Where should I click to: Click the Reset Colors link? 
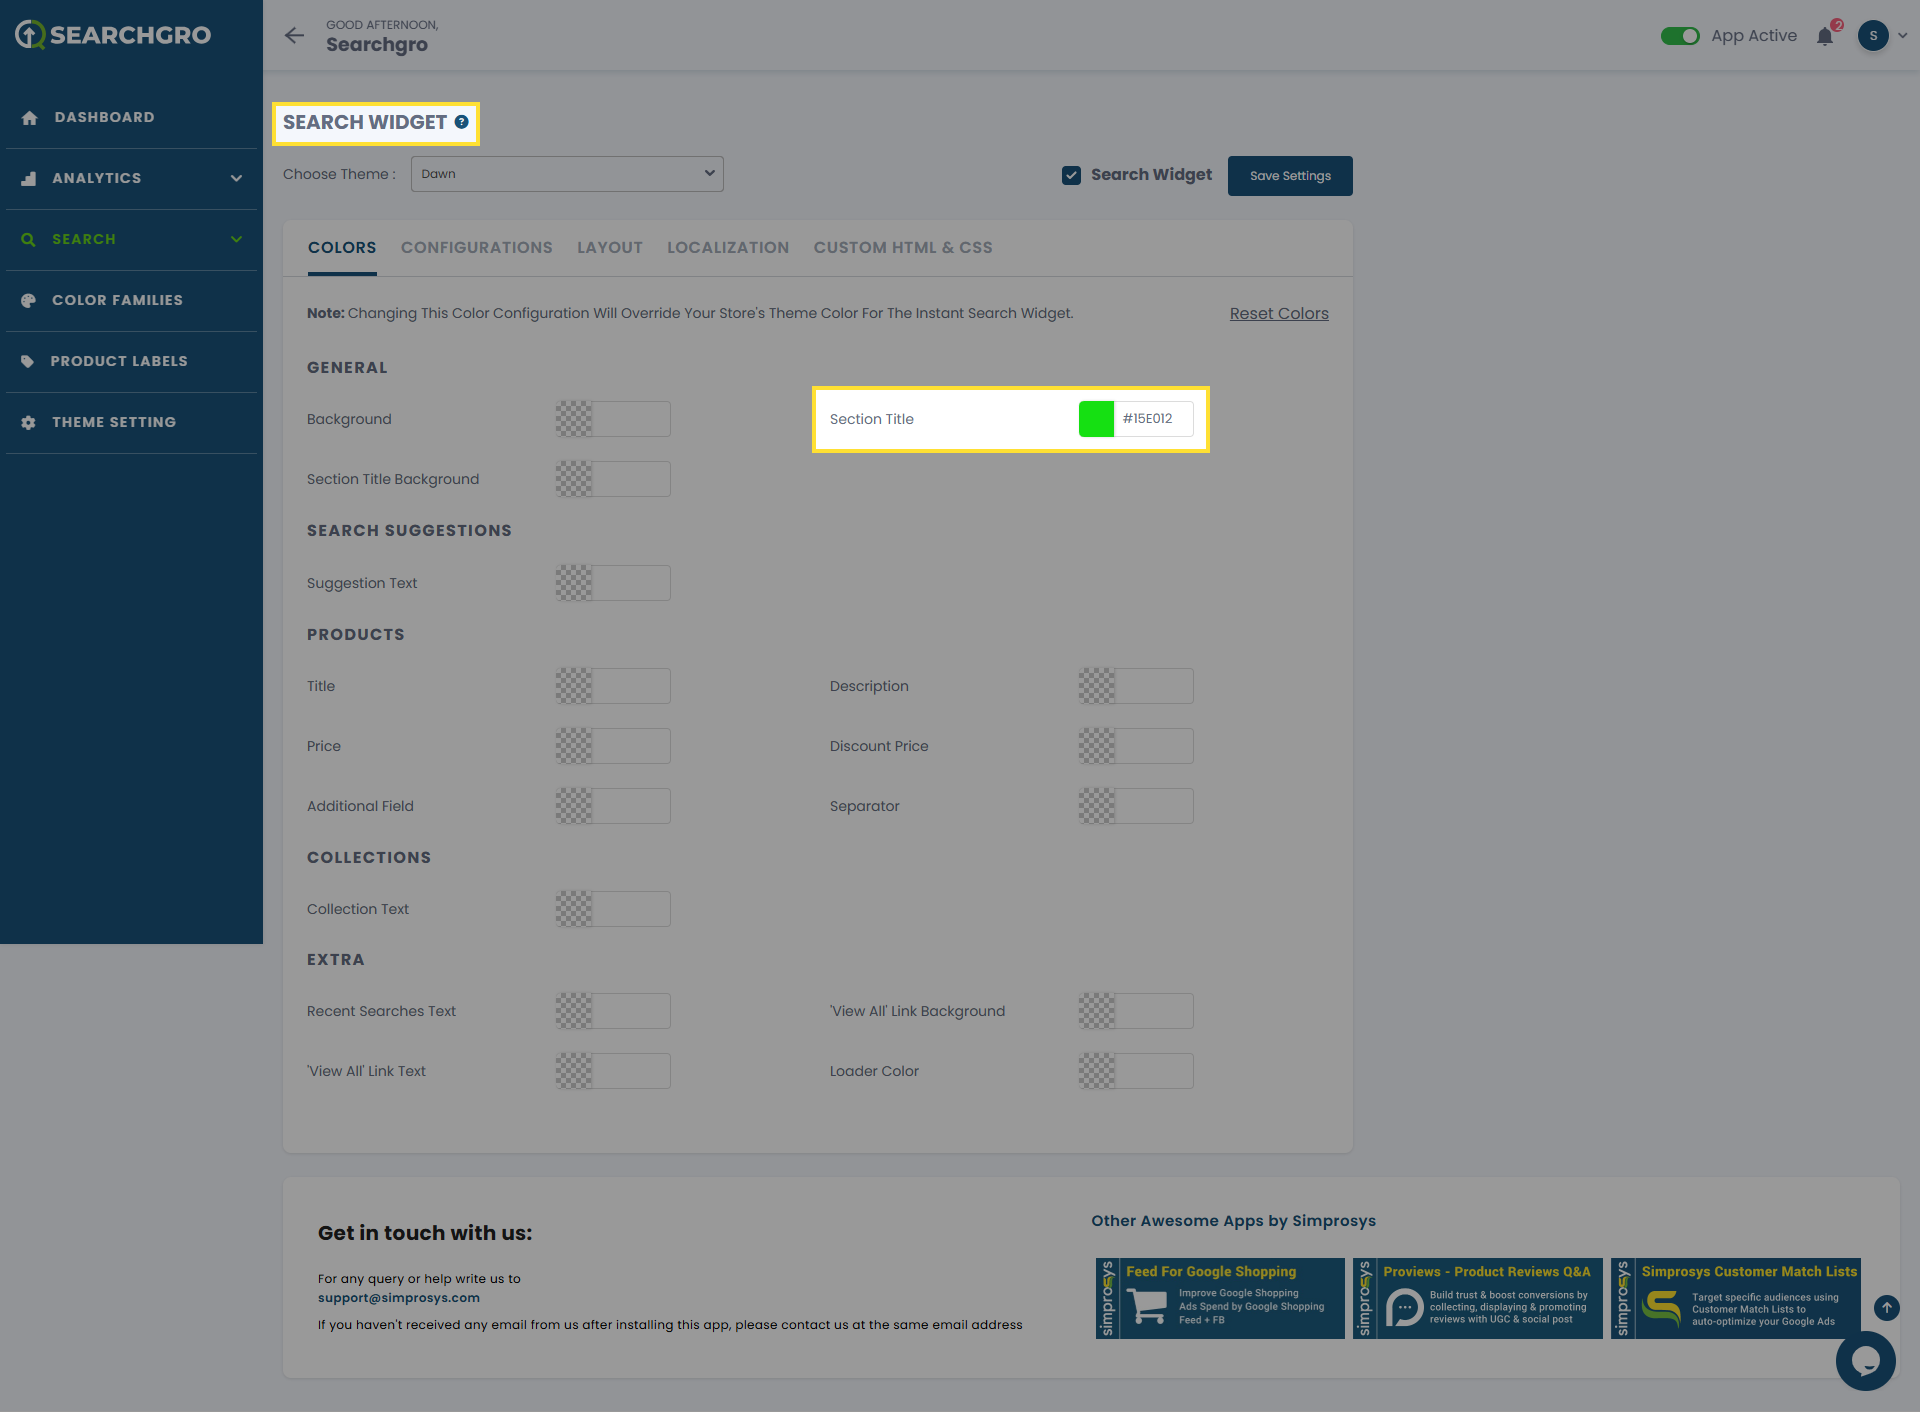[x=1278, y=314]
